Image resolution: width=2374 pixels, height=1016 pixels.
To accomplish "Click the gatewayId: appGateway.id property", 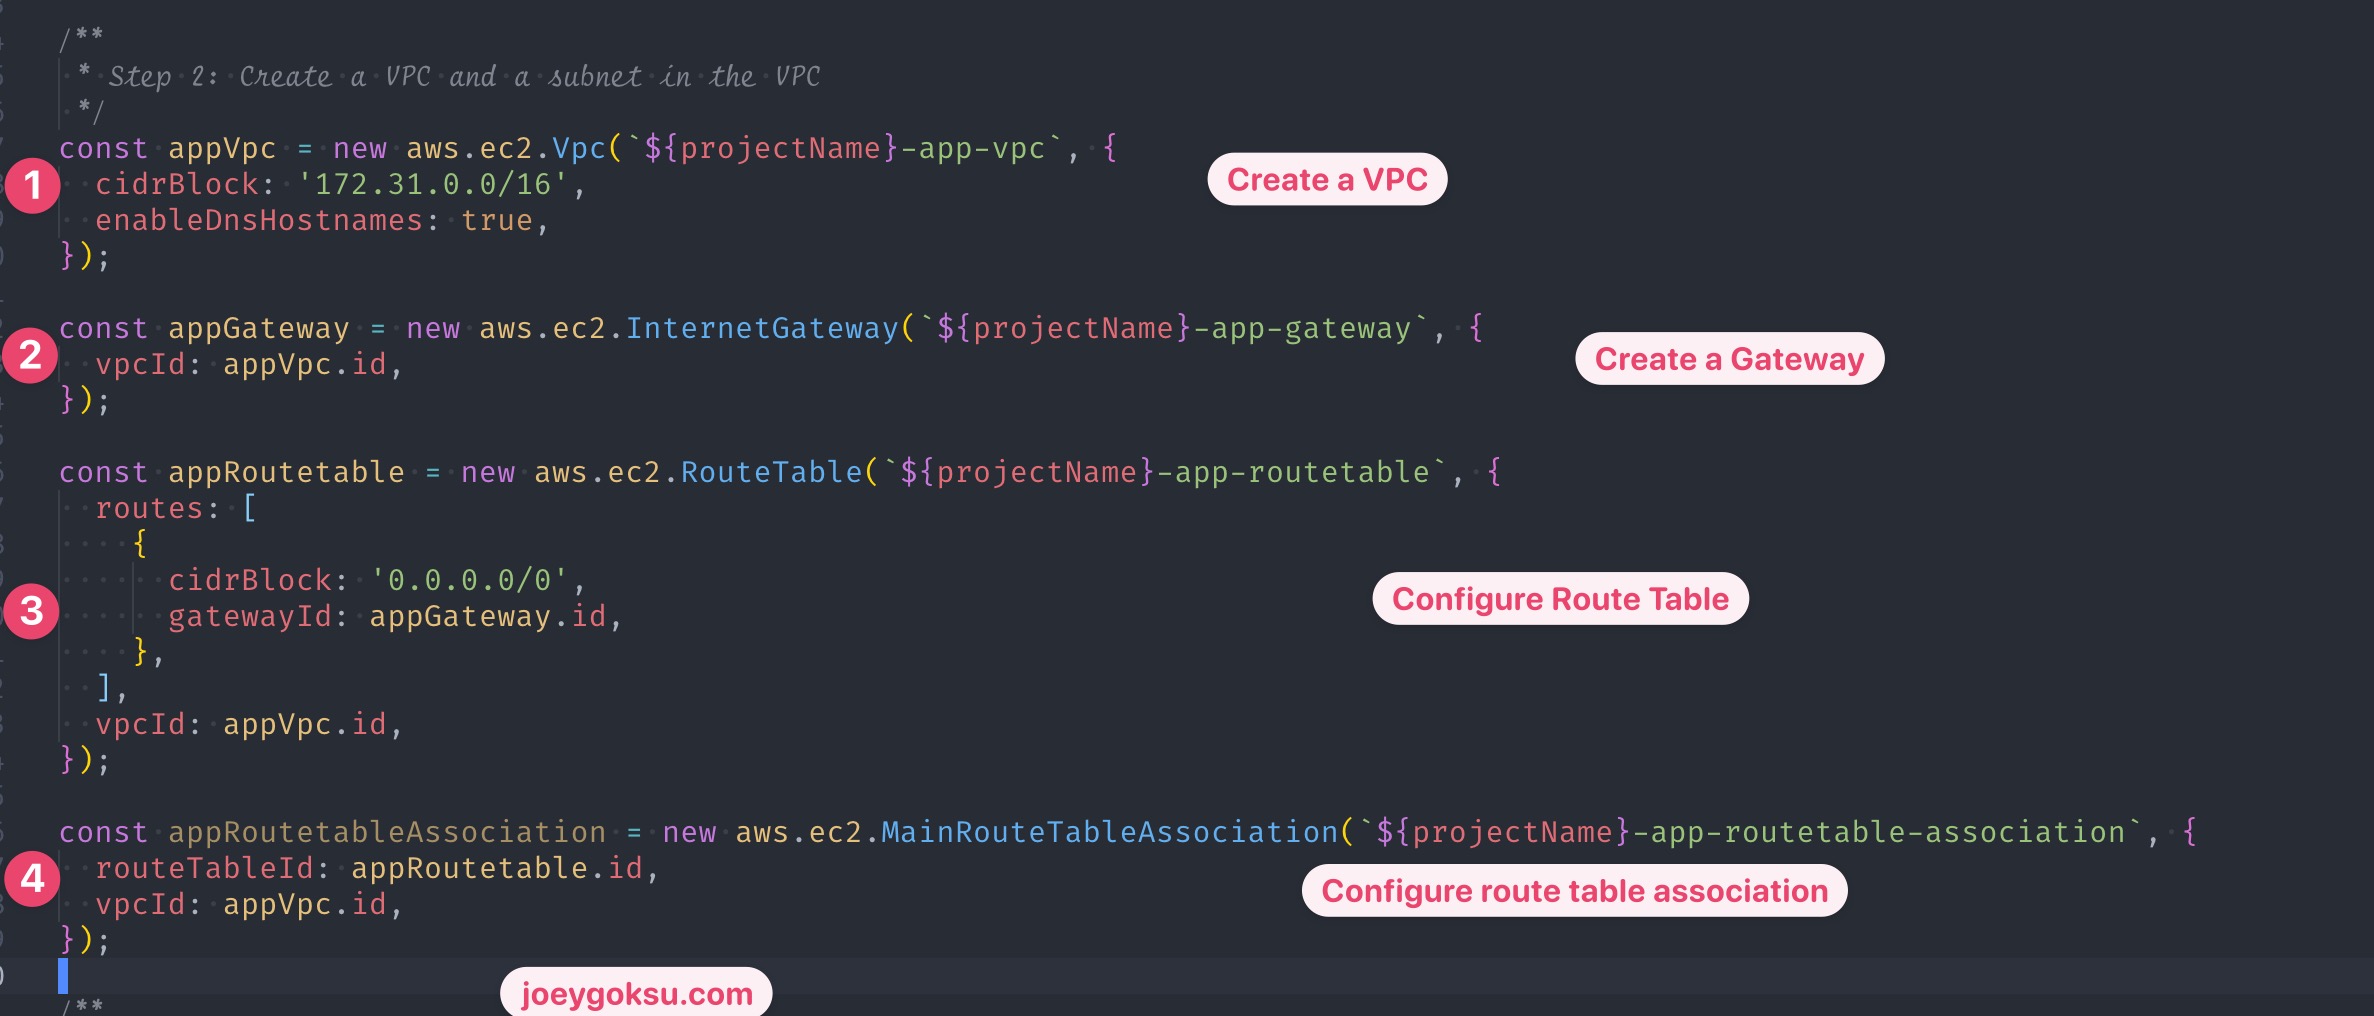I will [395, 615].
